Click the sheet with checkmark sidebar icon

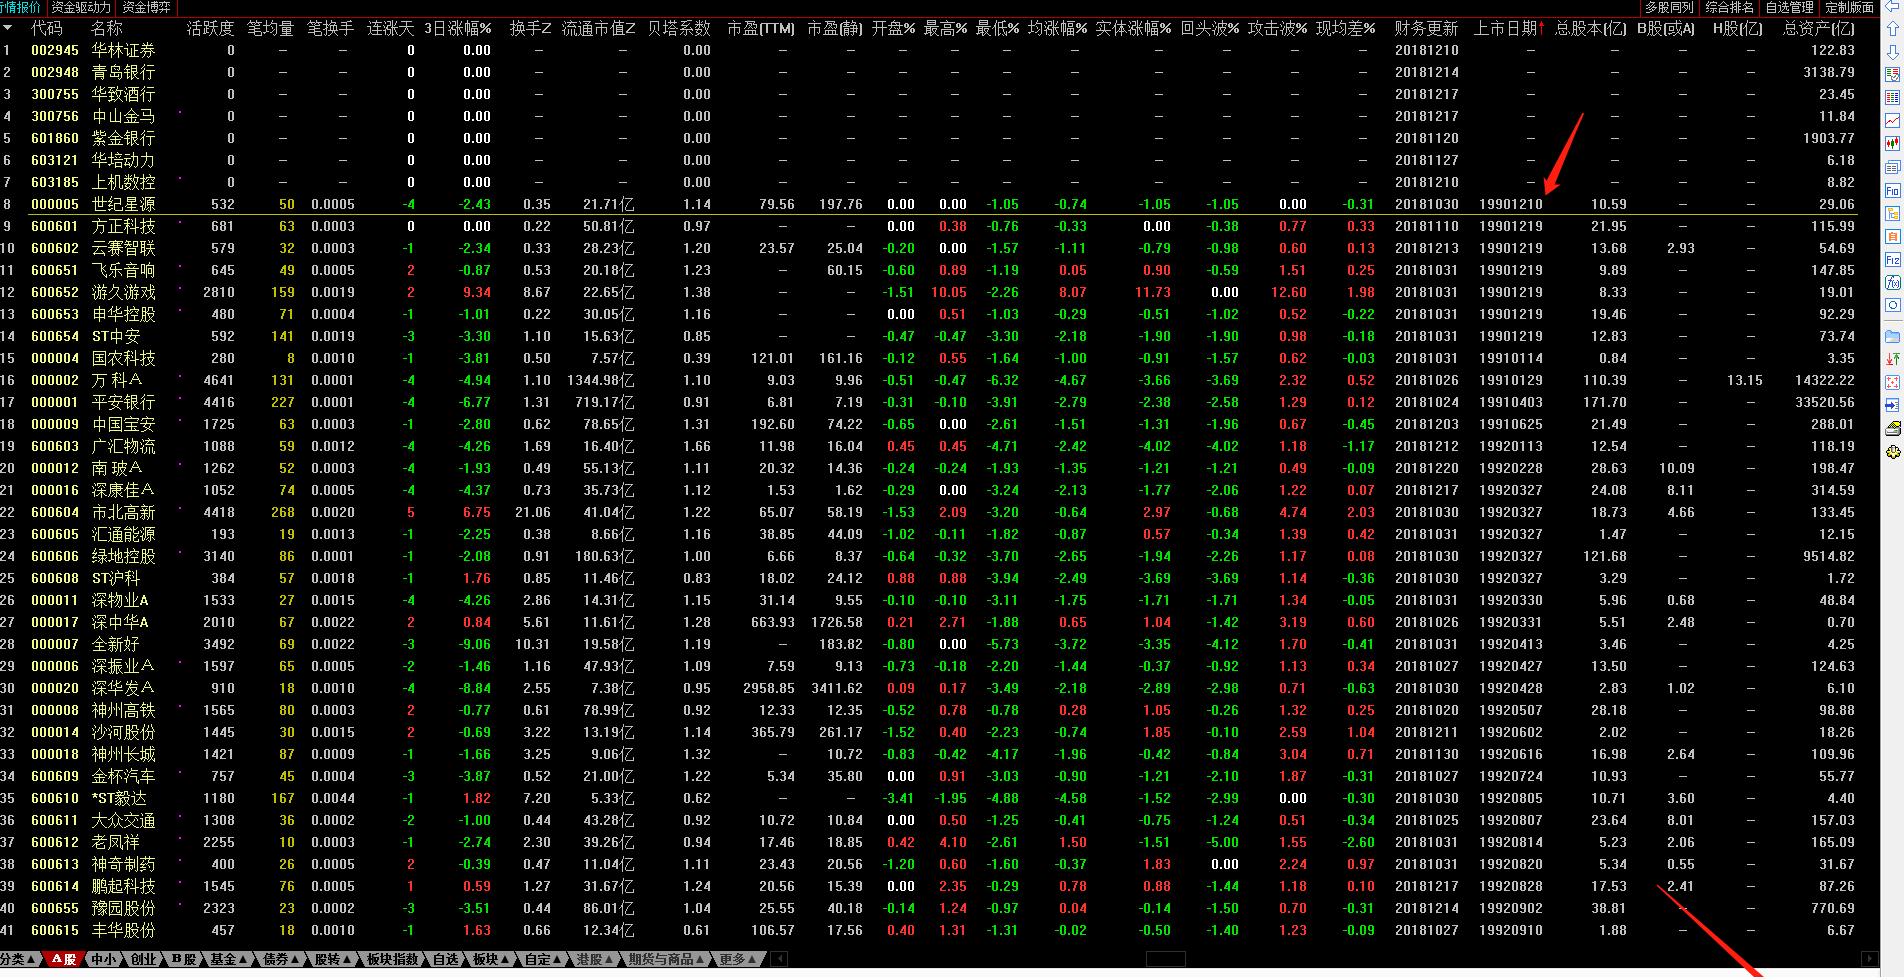tap(1892, 74)
